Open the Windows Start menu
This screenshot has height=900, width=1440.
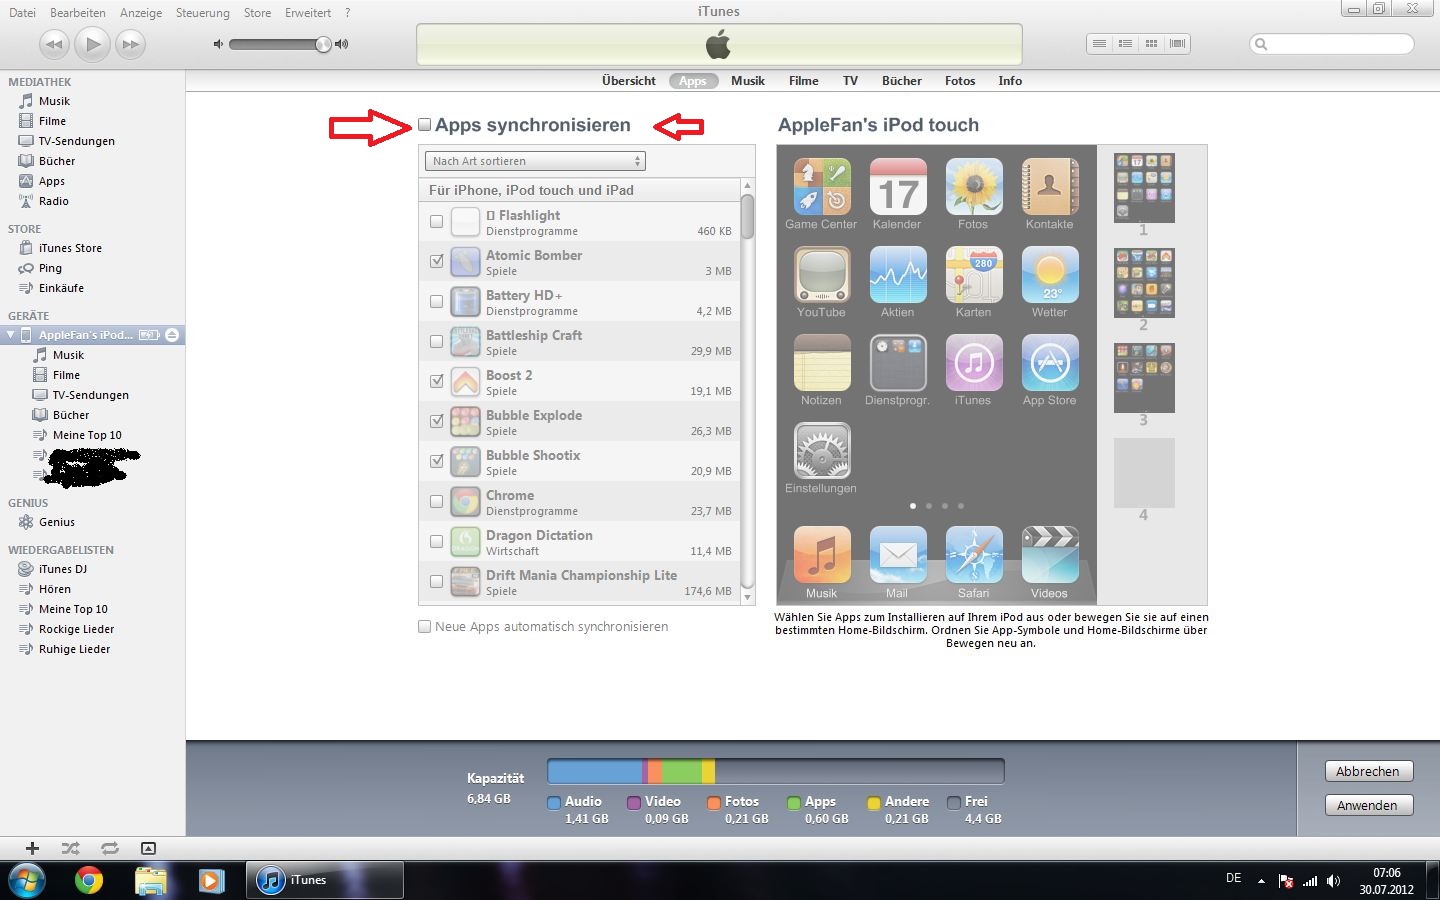27,880
